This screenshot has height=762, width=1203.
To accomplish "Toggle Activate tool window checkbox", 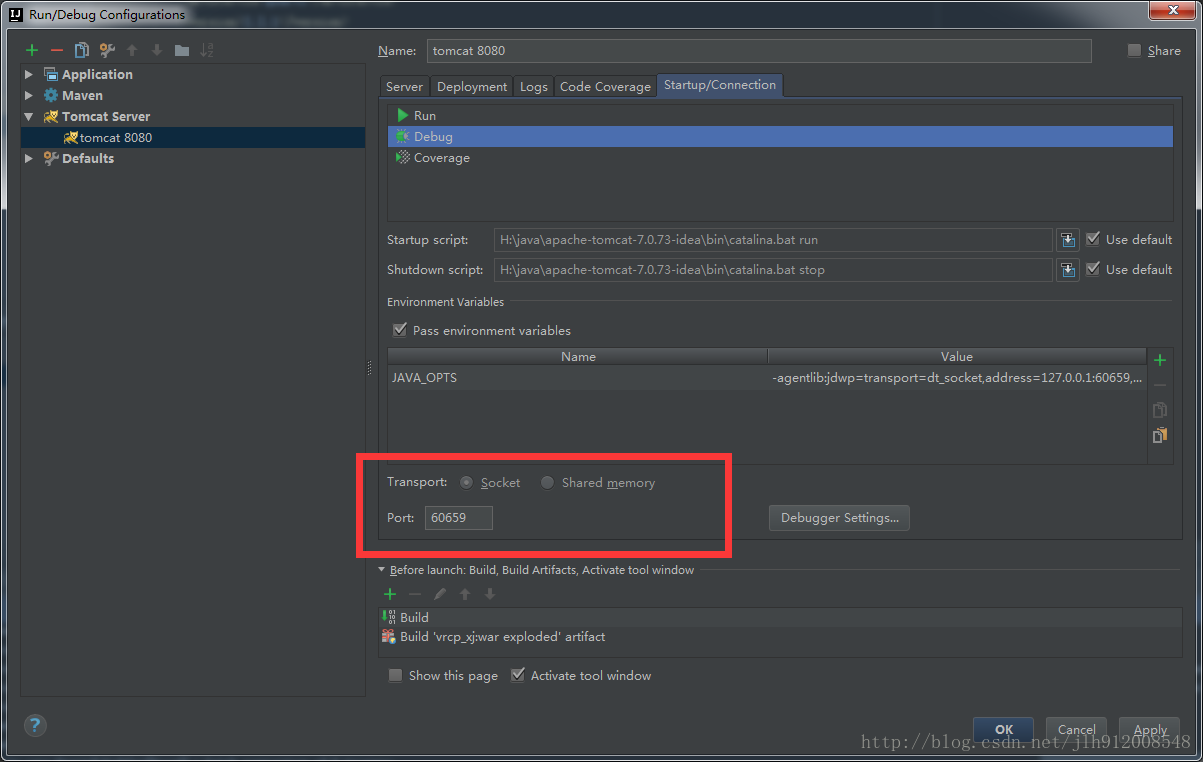I will coord(518,676).
